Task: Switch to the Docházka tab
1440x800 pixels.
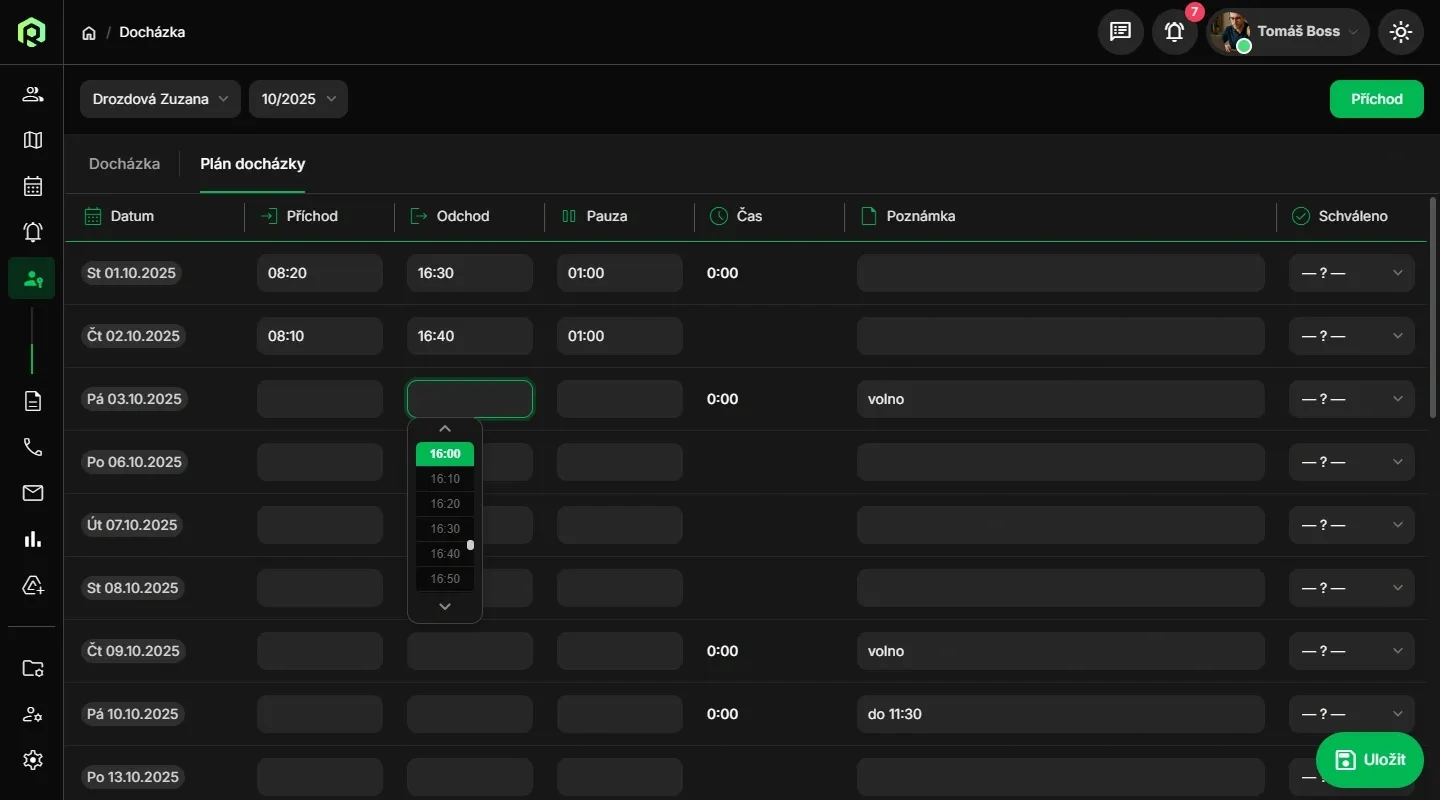Action: 124,164
